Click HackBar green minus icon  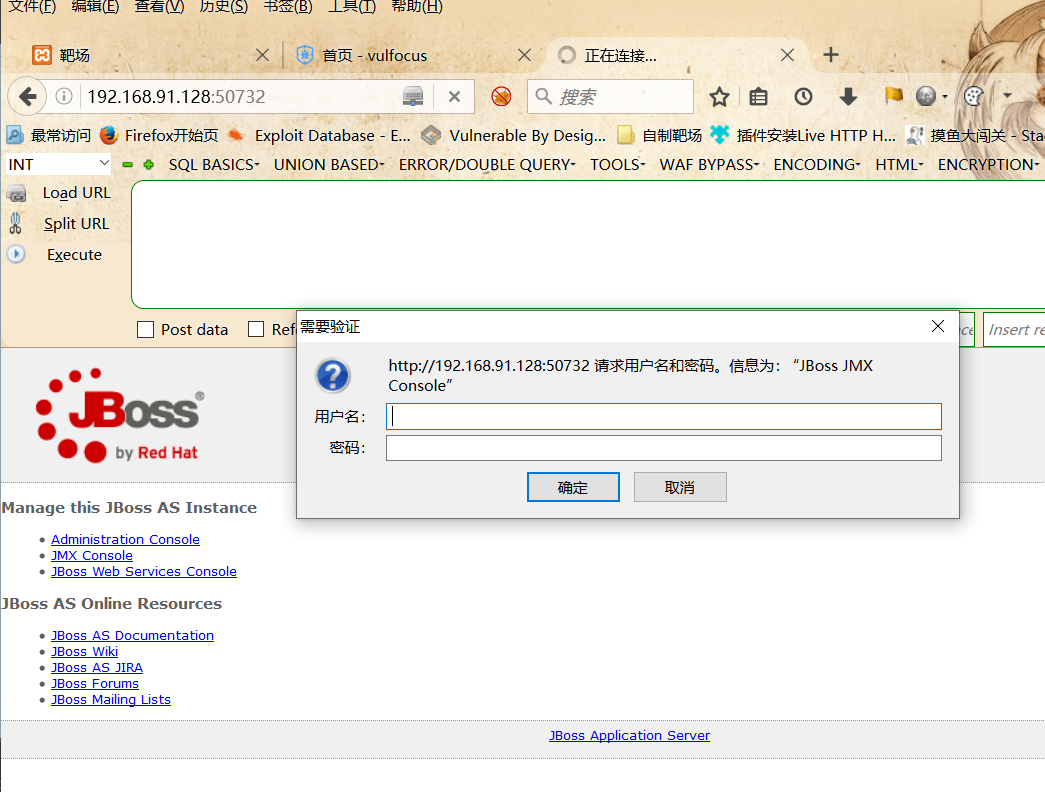(127, 165)
